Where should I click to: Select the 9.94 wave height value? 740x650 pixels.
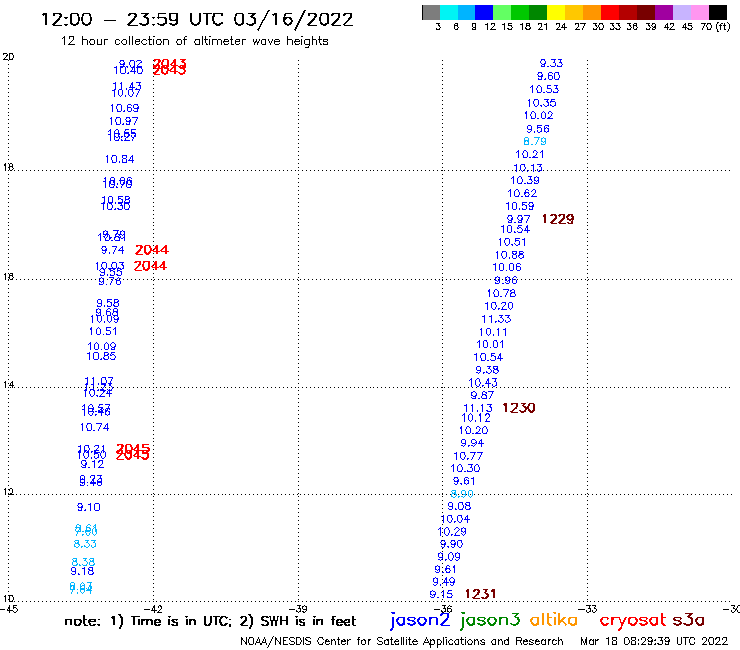pyautogui.click(x=472, y=443)
